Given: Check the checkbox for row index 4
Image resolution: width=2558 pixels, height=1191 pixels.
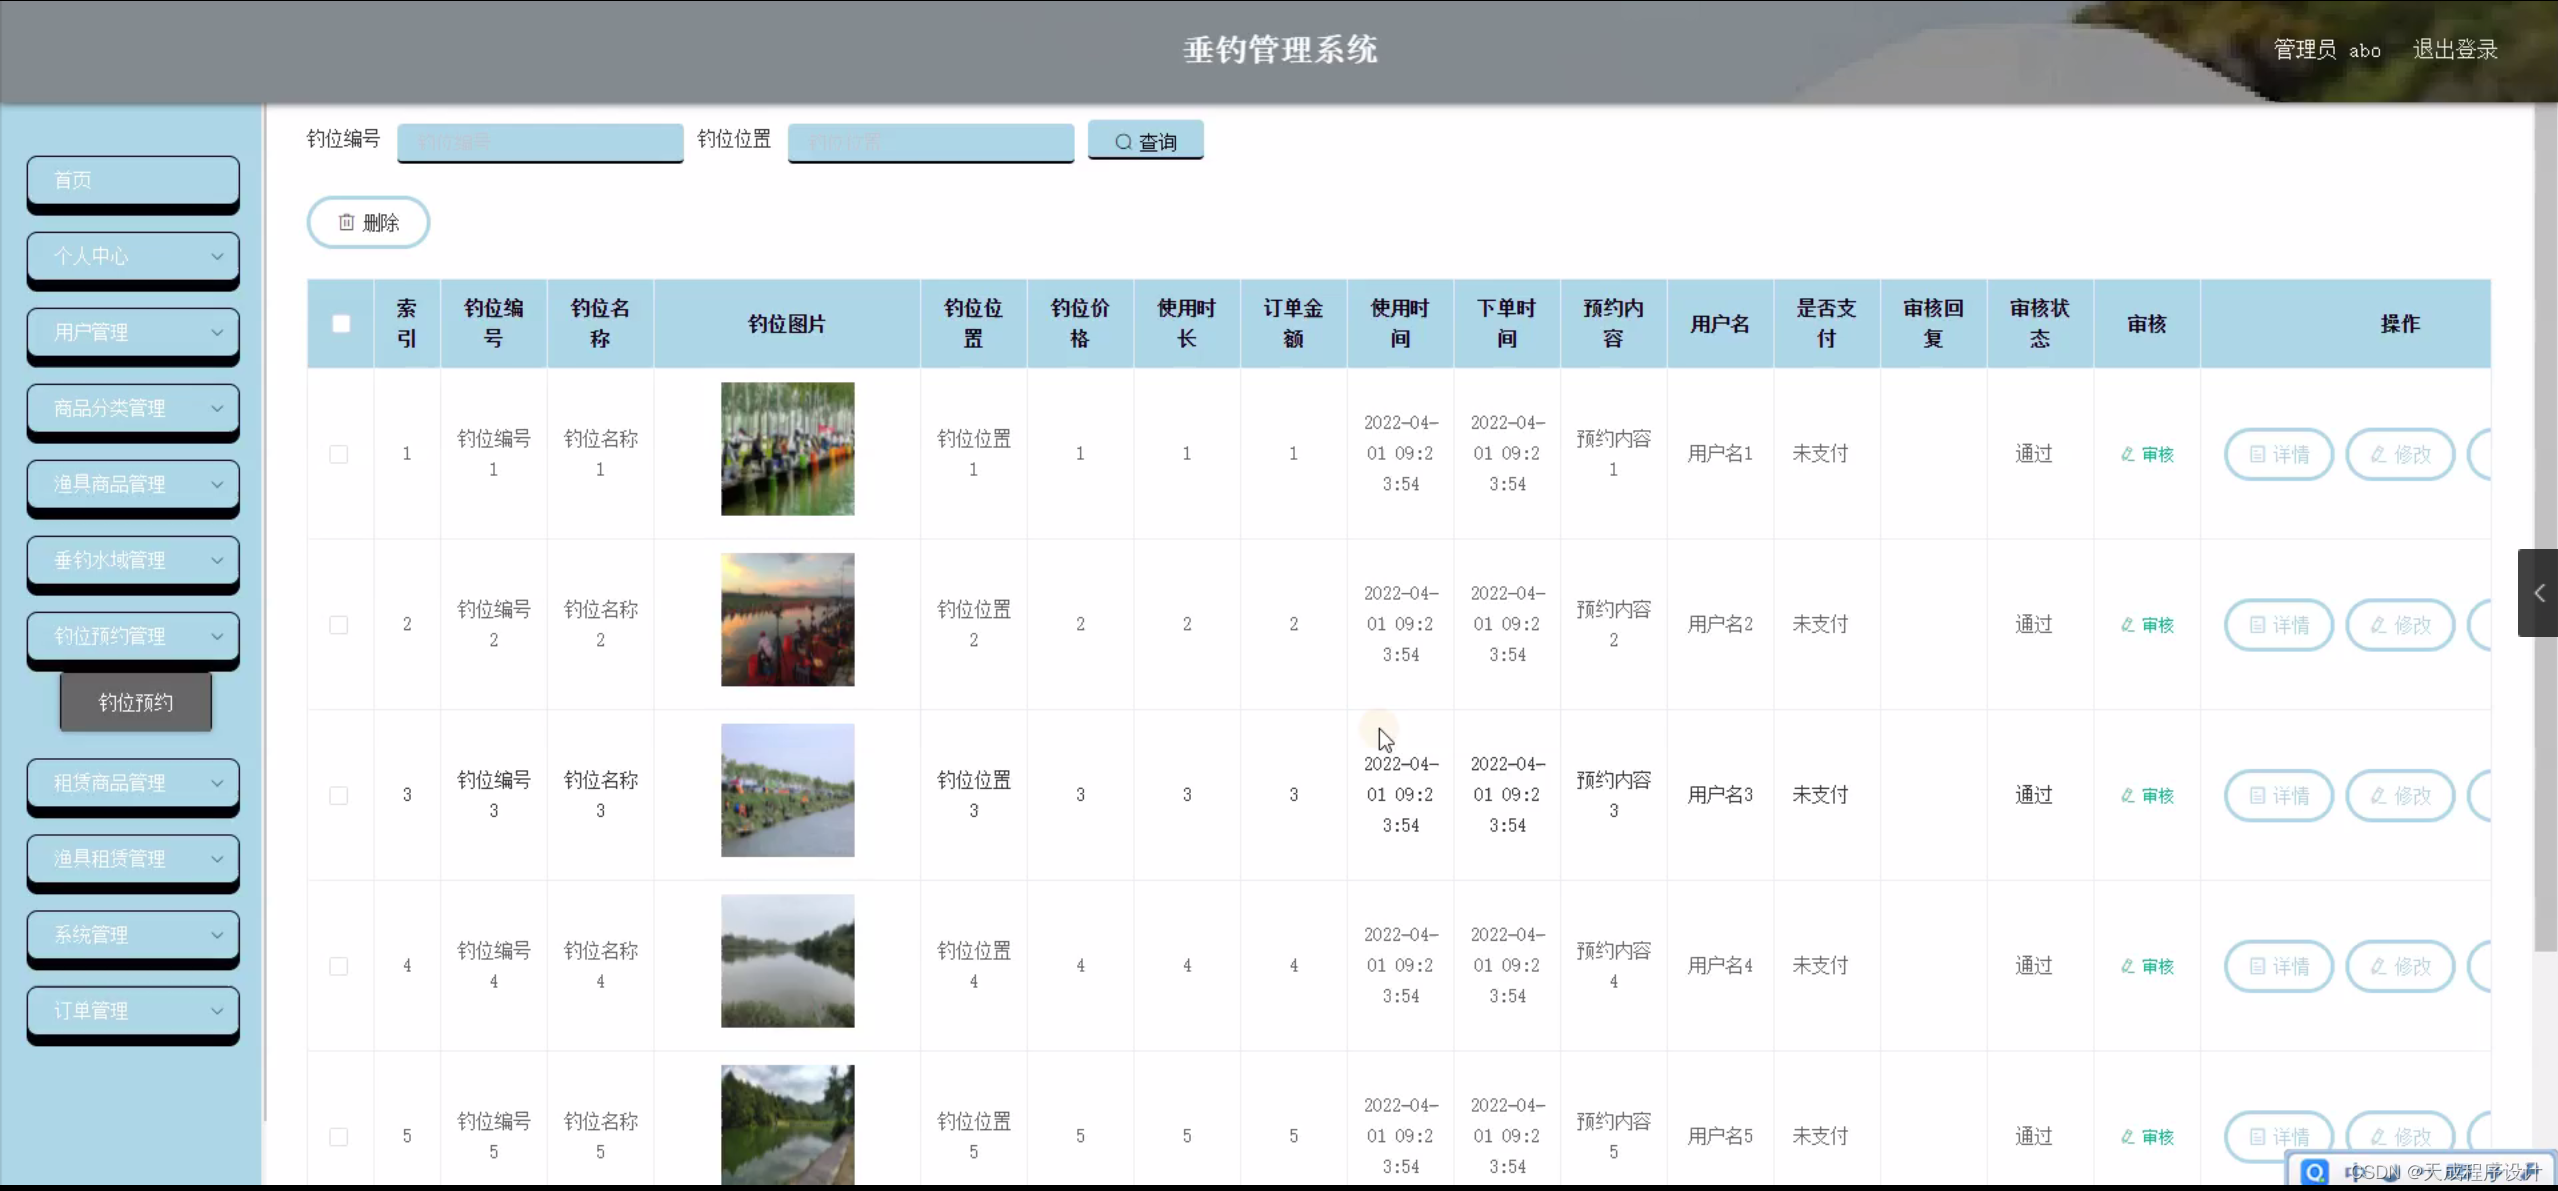Looking at the screenshot, I should (339, 966).
